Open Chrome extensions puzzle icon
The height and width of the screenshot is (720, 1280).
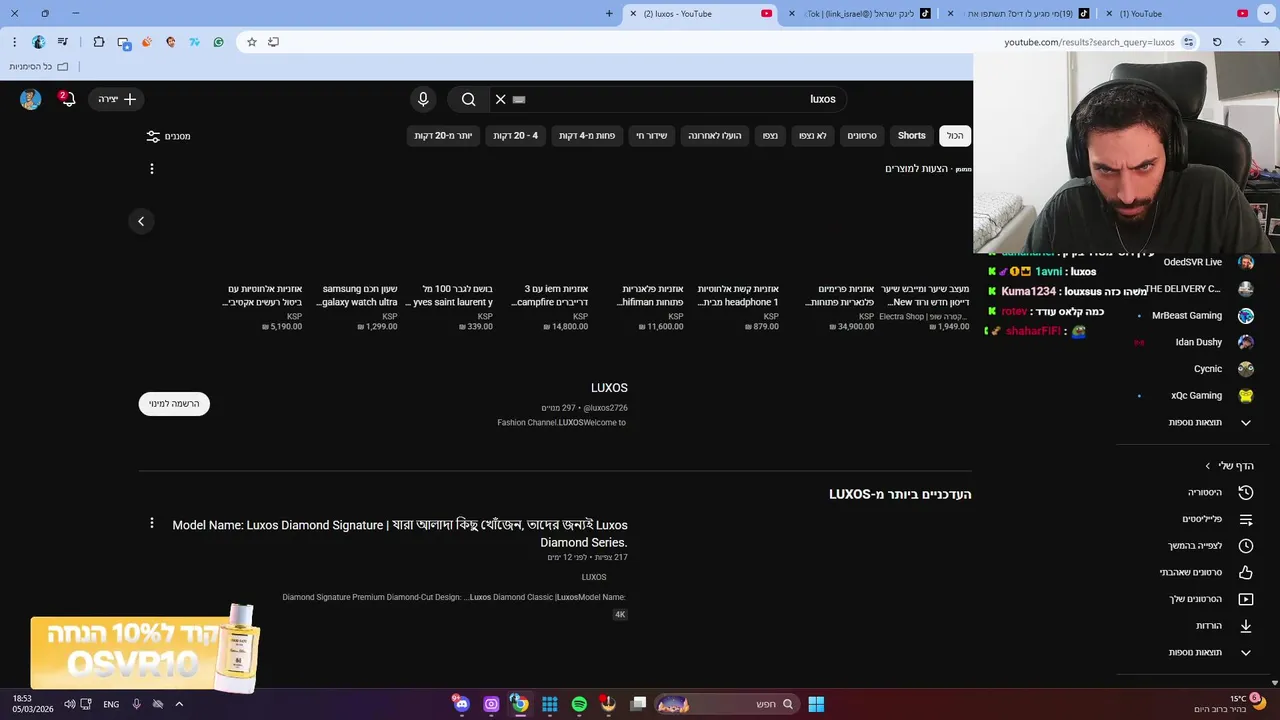(99, 42)
